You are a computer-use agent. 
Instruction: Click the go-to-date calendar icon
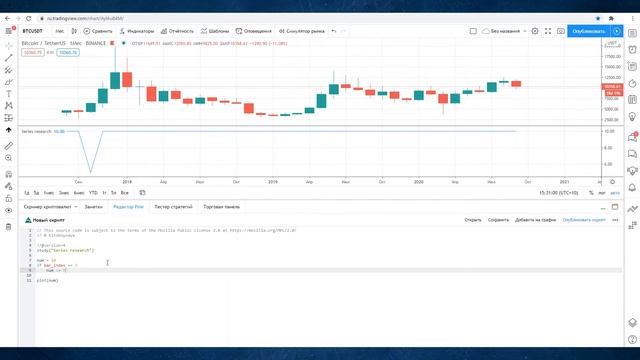(142, 193)
